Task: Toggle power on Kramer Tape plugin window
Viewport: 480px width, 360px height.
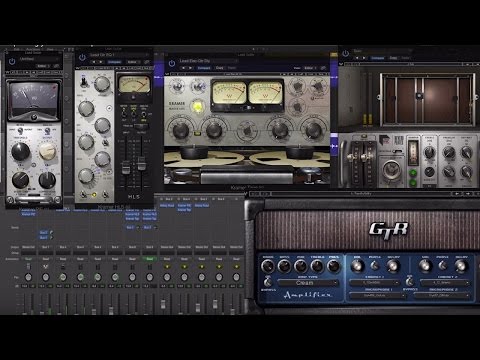Action: point(172,63)
